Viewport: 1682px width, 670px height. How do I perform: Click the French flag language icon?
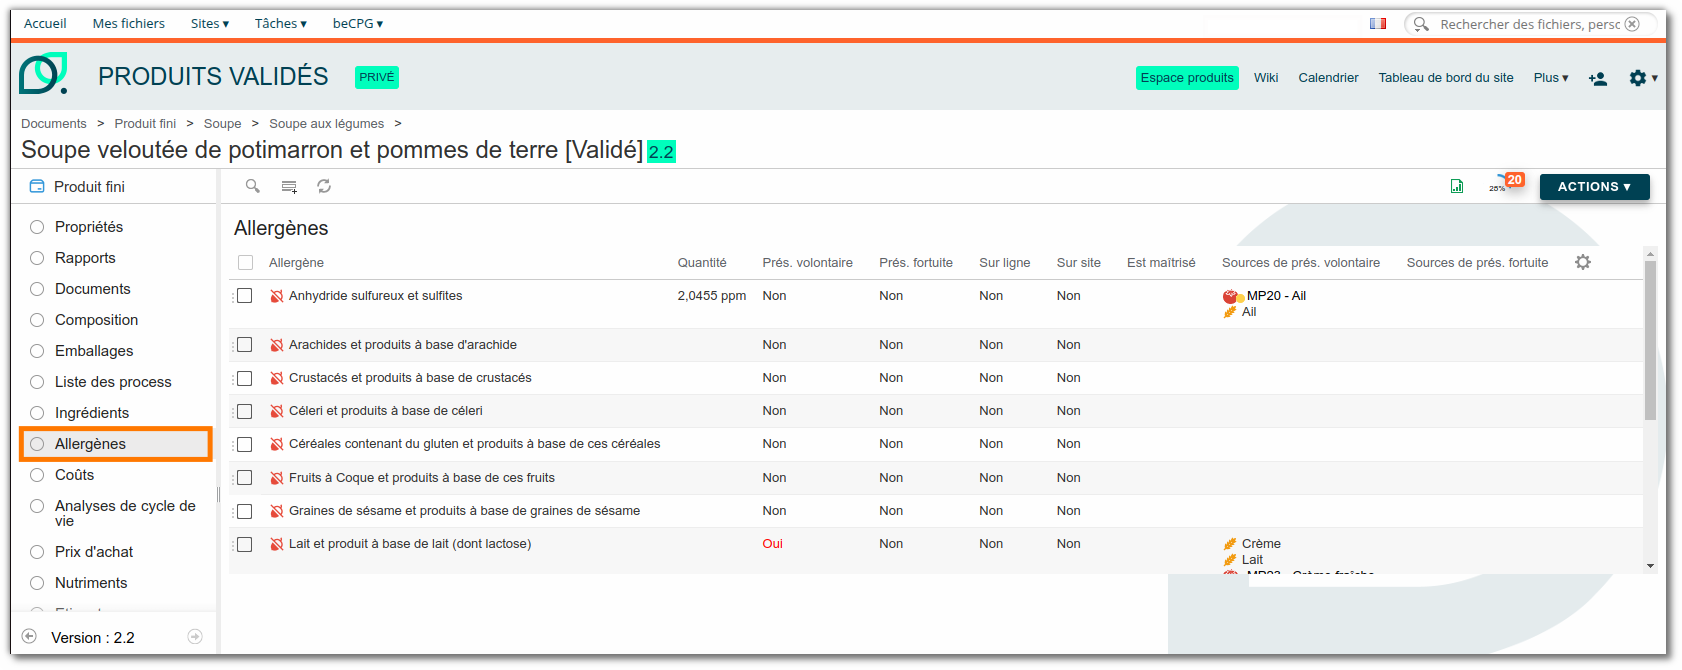[1378, 24]
